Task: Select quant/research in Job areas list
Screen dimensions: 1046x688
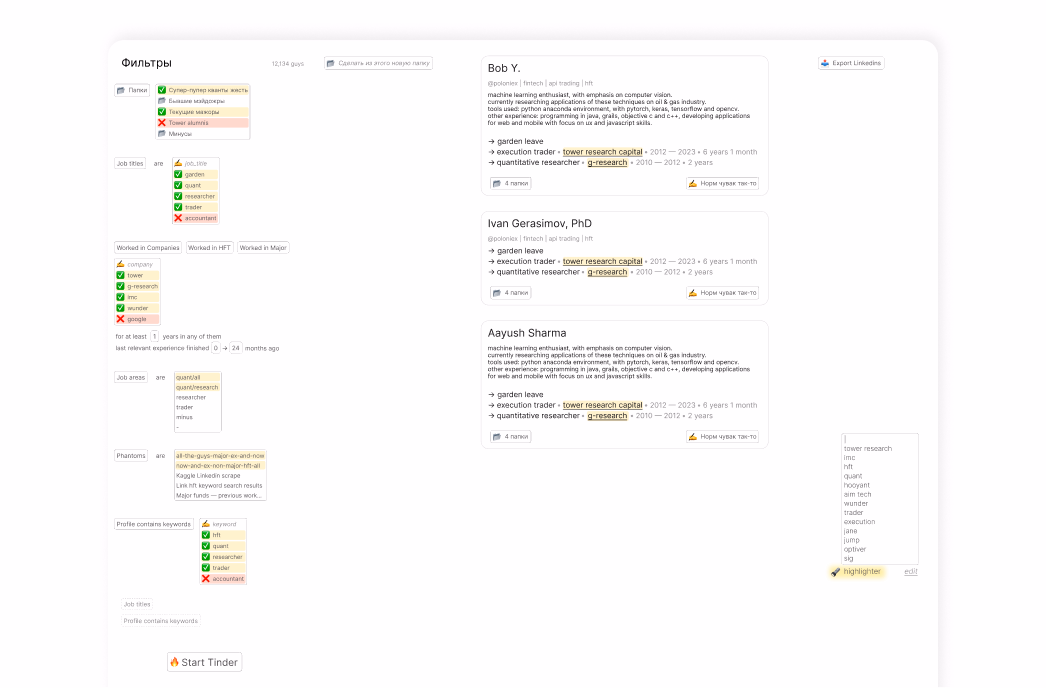Action: point(197,388)
